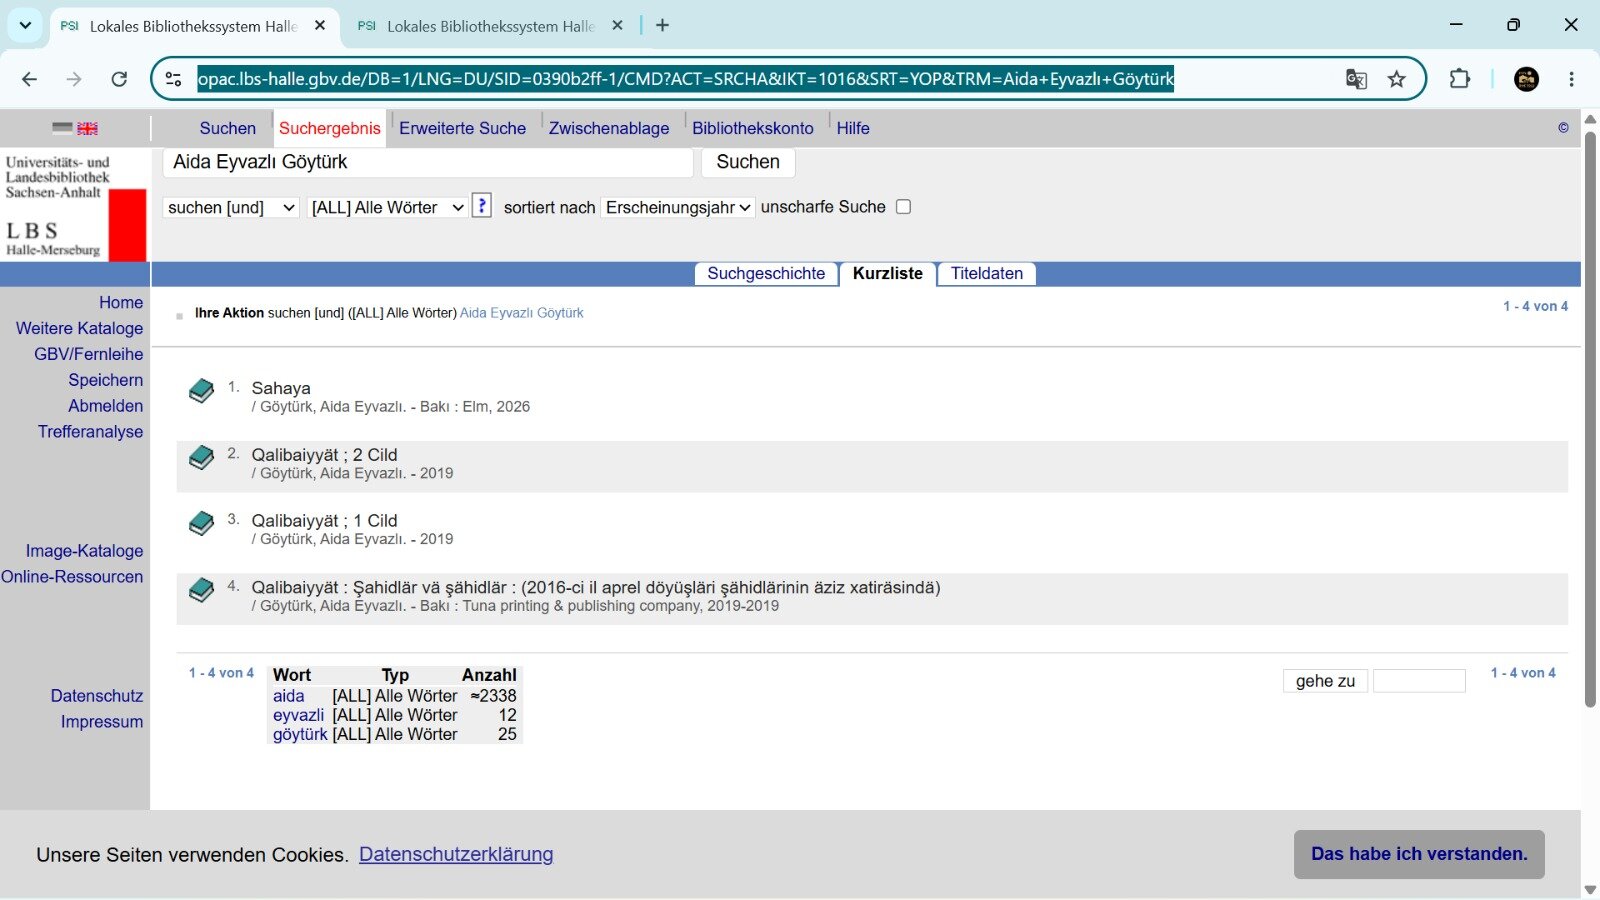Bookmark page with star icon
1600x900 pixels.
coord(1396,79)
